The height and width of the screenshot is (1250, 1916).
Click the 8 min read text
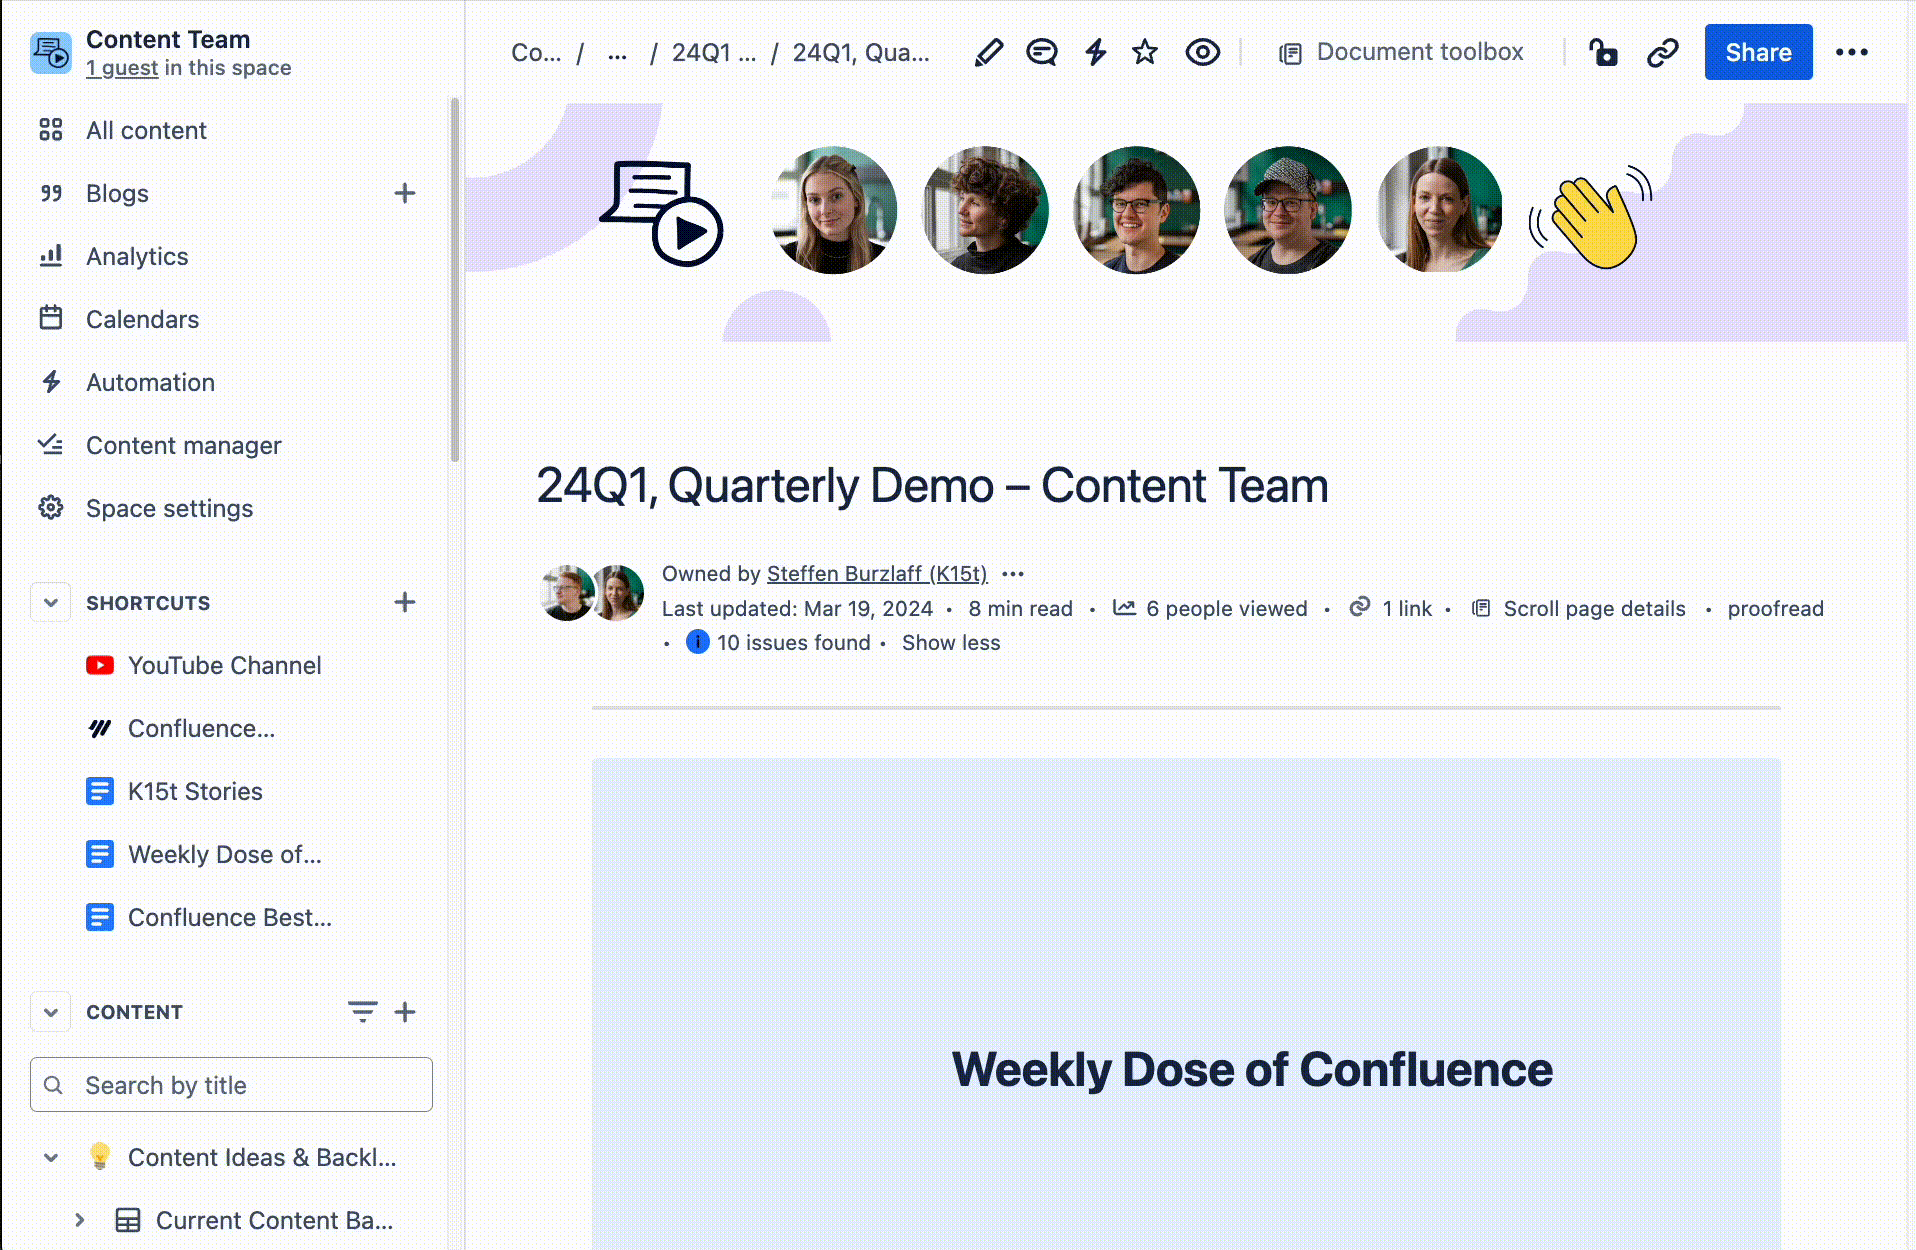tap(1020, 608)
